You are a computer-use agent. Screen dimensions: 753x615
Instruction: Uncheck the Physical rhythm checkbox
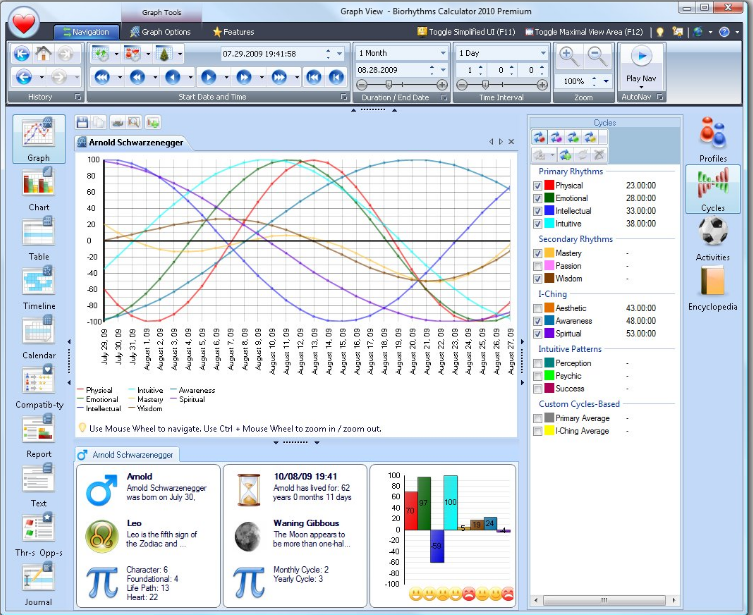tap(538, 186)
